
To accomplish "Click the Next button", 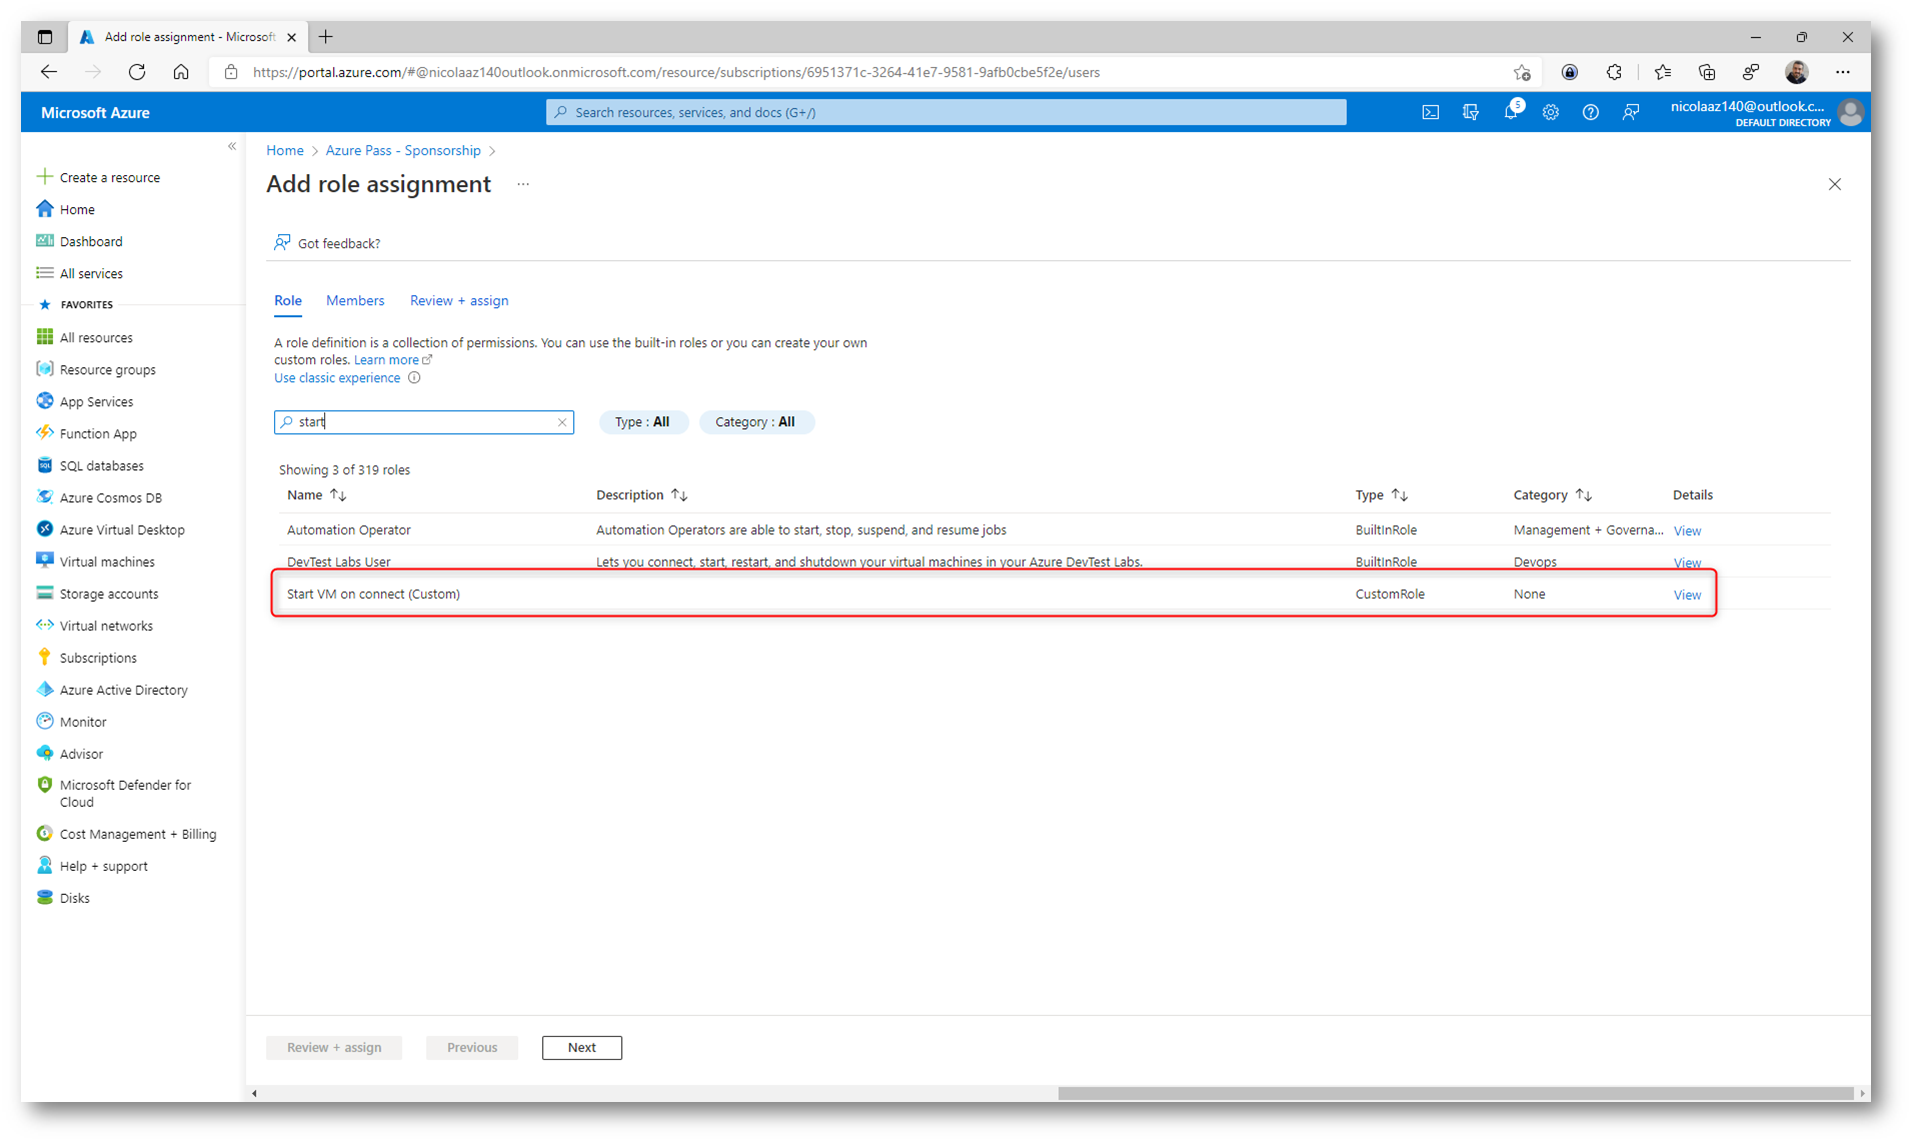I will point(582,1047).
